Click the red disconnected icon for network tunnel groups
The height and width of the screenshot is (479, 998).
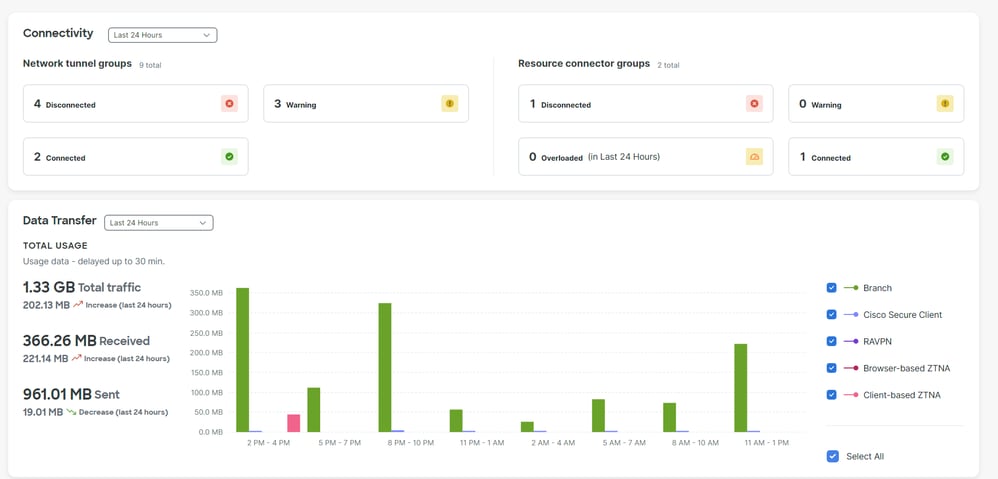click(229, 104)
